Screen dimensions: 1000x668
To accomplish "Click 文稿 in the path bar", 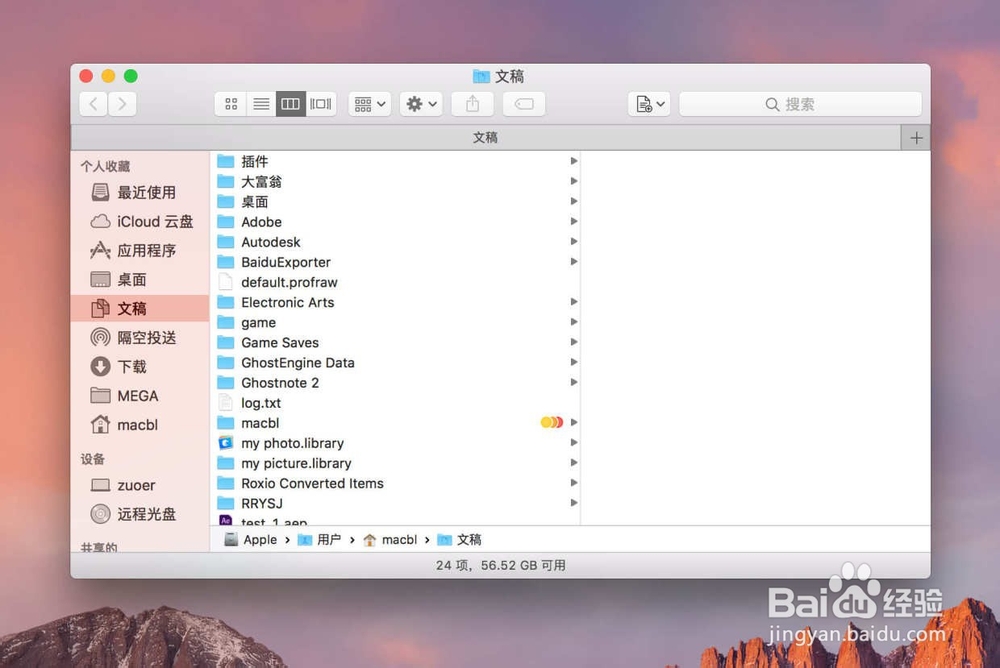I will point(459,540).
